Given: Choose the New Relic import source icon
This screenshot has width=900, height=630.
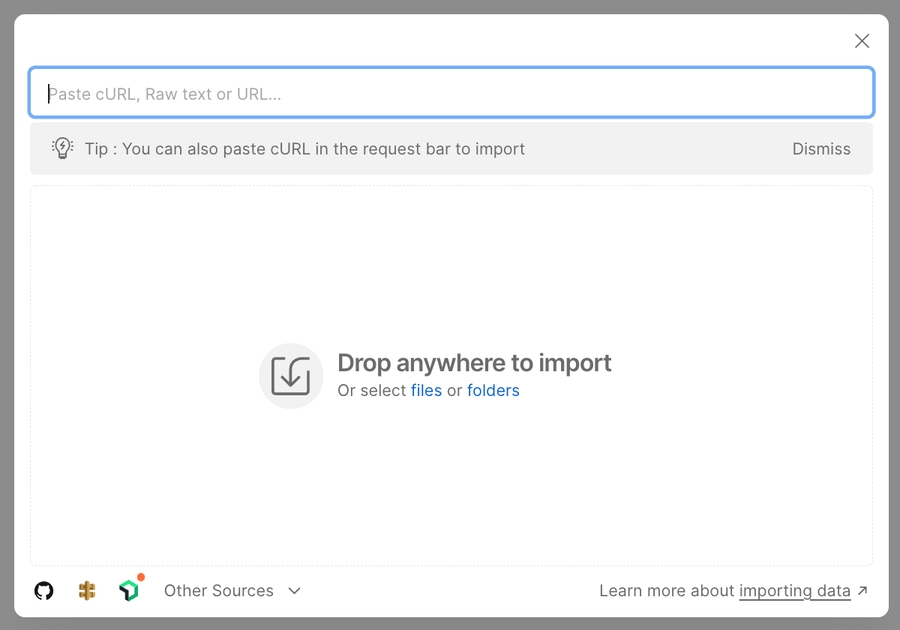Looking at the screenshot, I should 128,591.
